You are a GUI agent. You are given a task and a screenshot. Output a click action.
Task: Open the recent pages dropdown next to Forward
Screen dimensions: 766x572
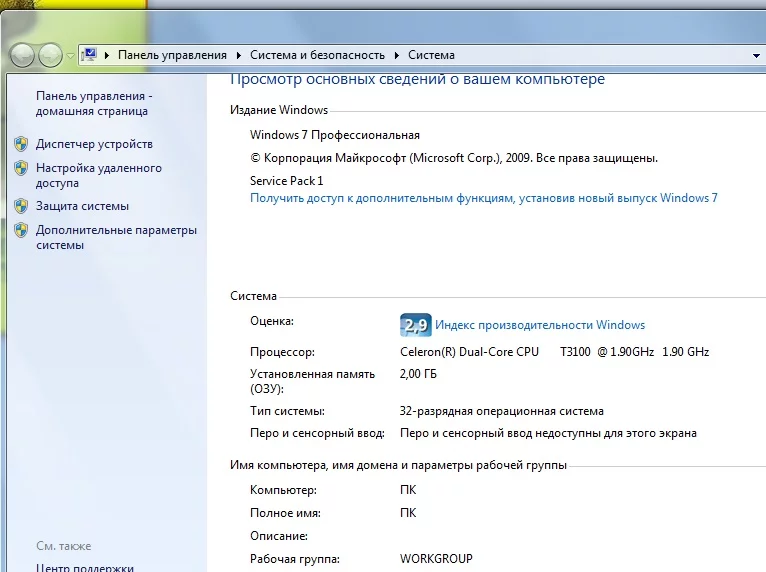click(x=70, y=56)
